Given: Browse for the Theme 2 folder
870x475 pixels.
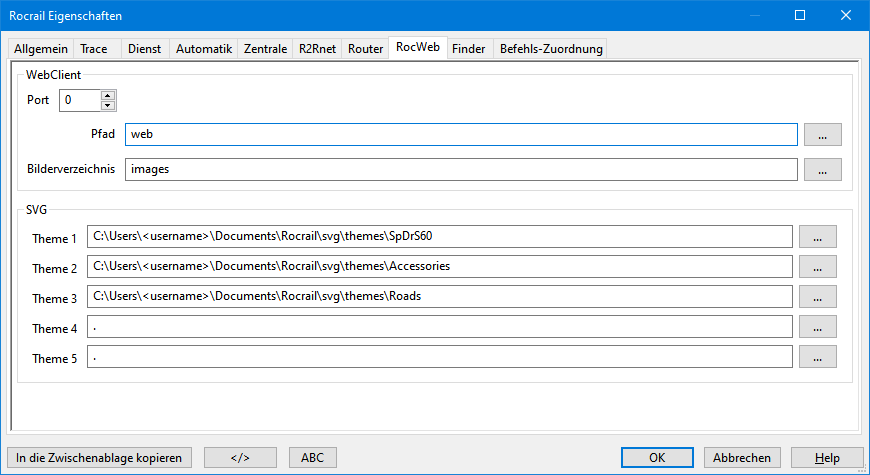Looking at the screenshot, I should (x=817, y=267).
